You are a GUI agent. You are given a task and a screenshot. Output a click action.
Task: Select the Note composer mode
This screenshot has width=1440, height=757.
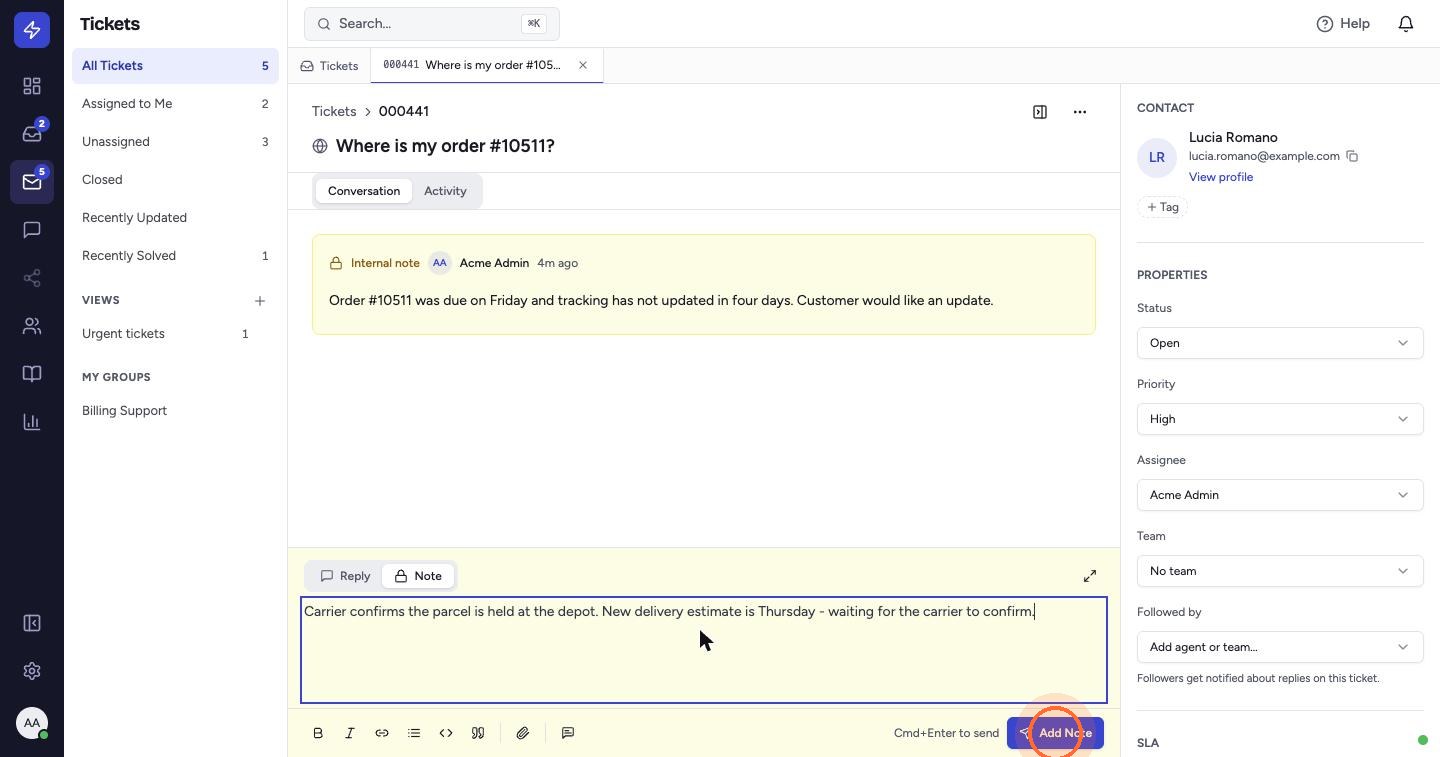pos(418,576)
